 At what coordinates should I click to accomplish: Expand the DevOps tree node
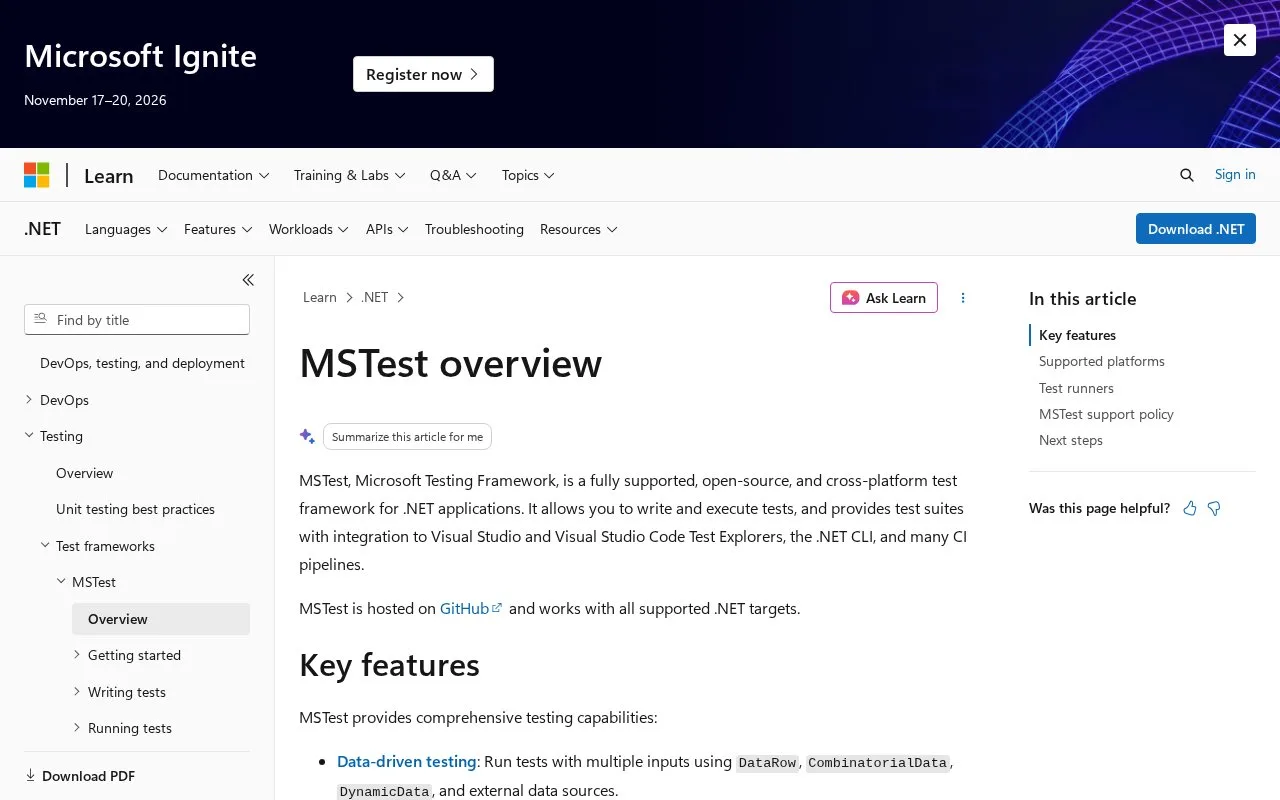pos(28,400)
